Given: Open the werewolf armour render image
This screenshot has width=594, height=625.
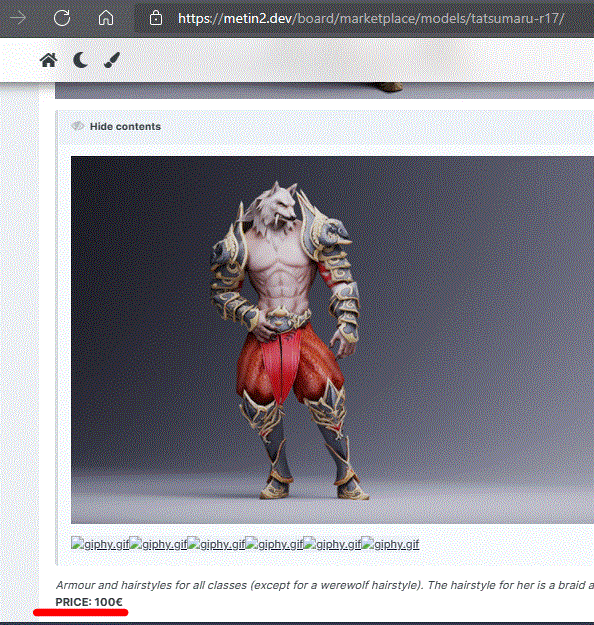Looking at the screenshot, I should (332, 340).
